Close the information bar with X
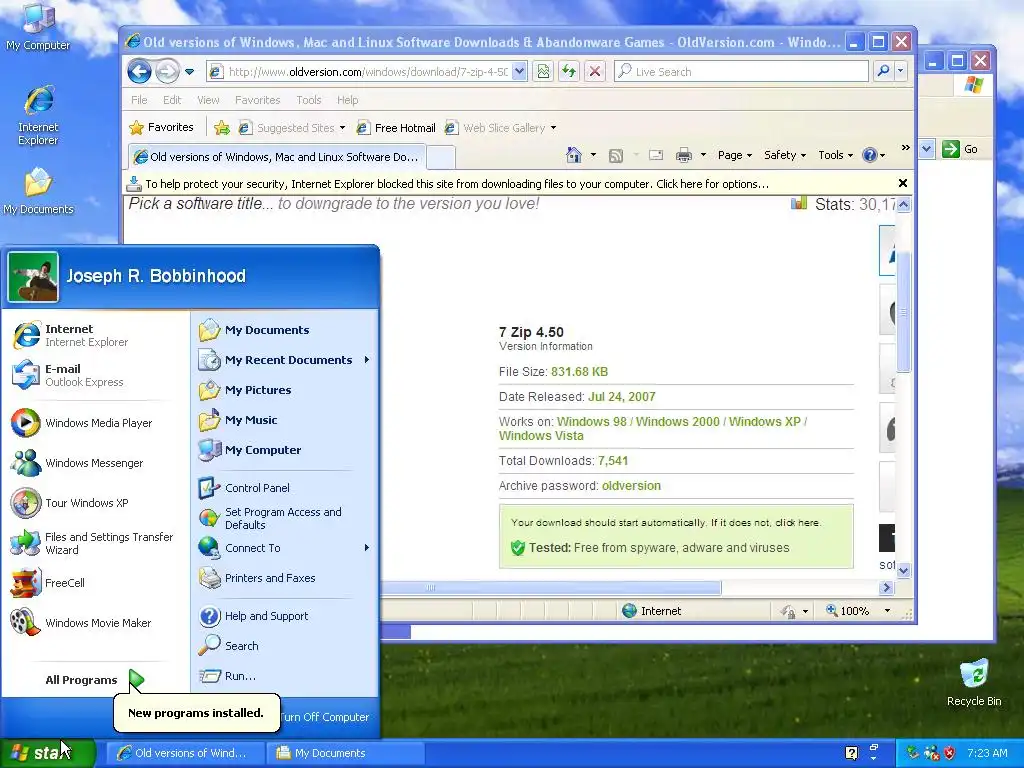 903,184
